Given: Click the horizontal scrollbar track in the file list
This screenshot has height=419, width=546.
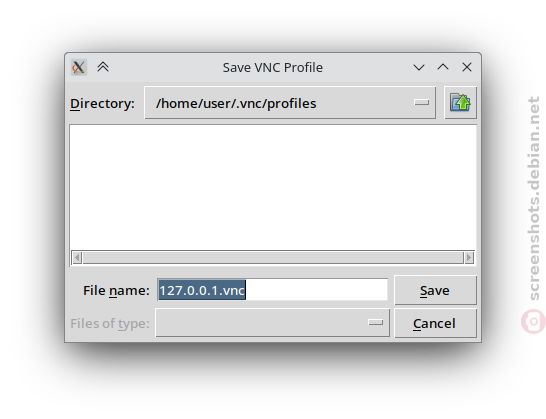Looking at the screenshot, I should (273, 258).
